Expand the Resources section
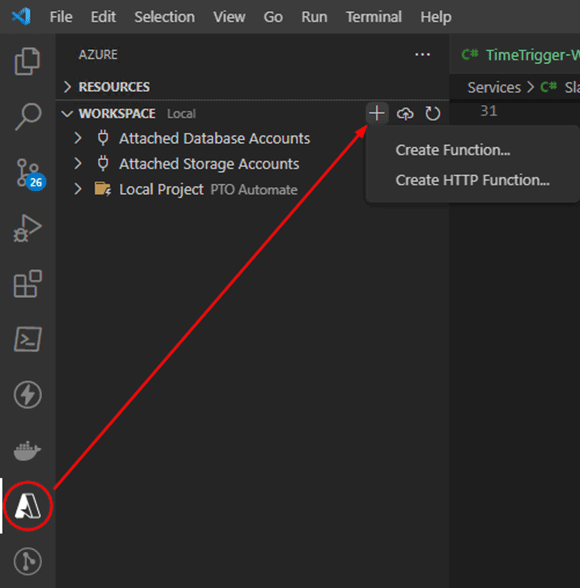The height and width of the screenshot is (588, 580). coord(67,87)
